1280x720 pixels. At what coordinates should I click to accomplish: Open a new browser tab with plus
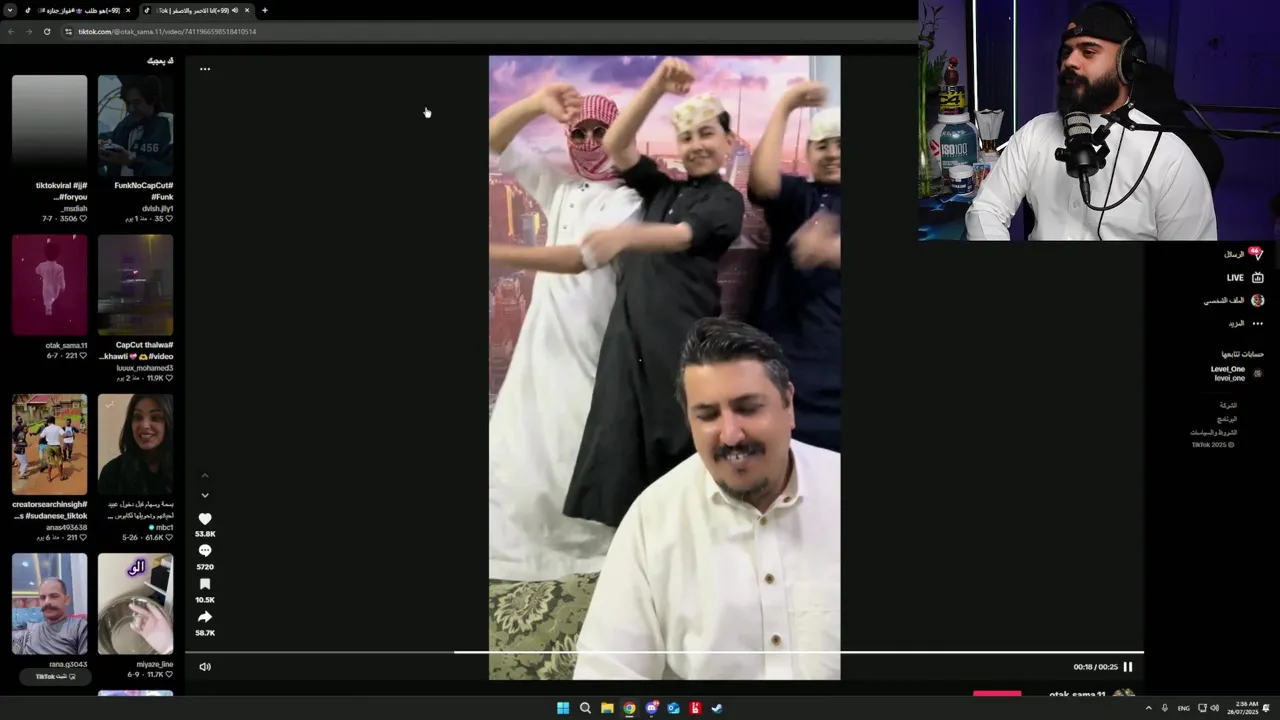pyautogui.click(x=264, y=10)
